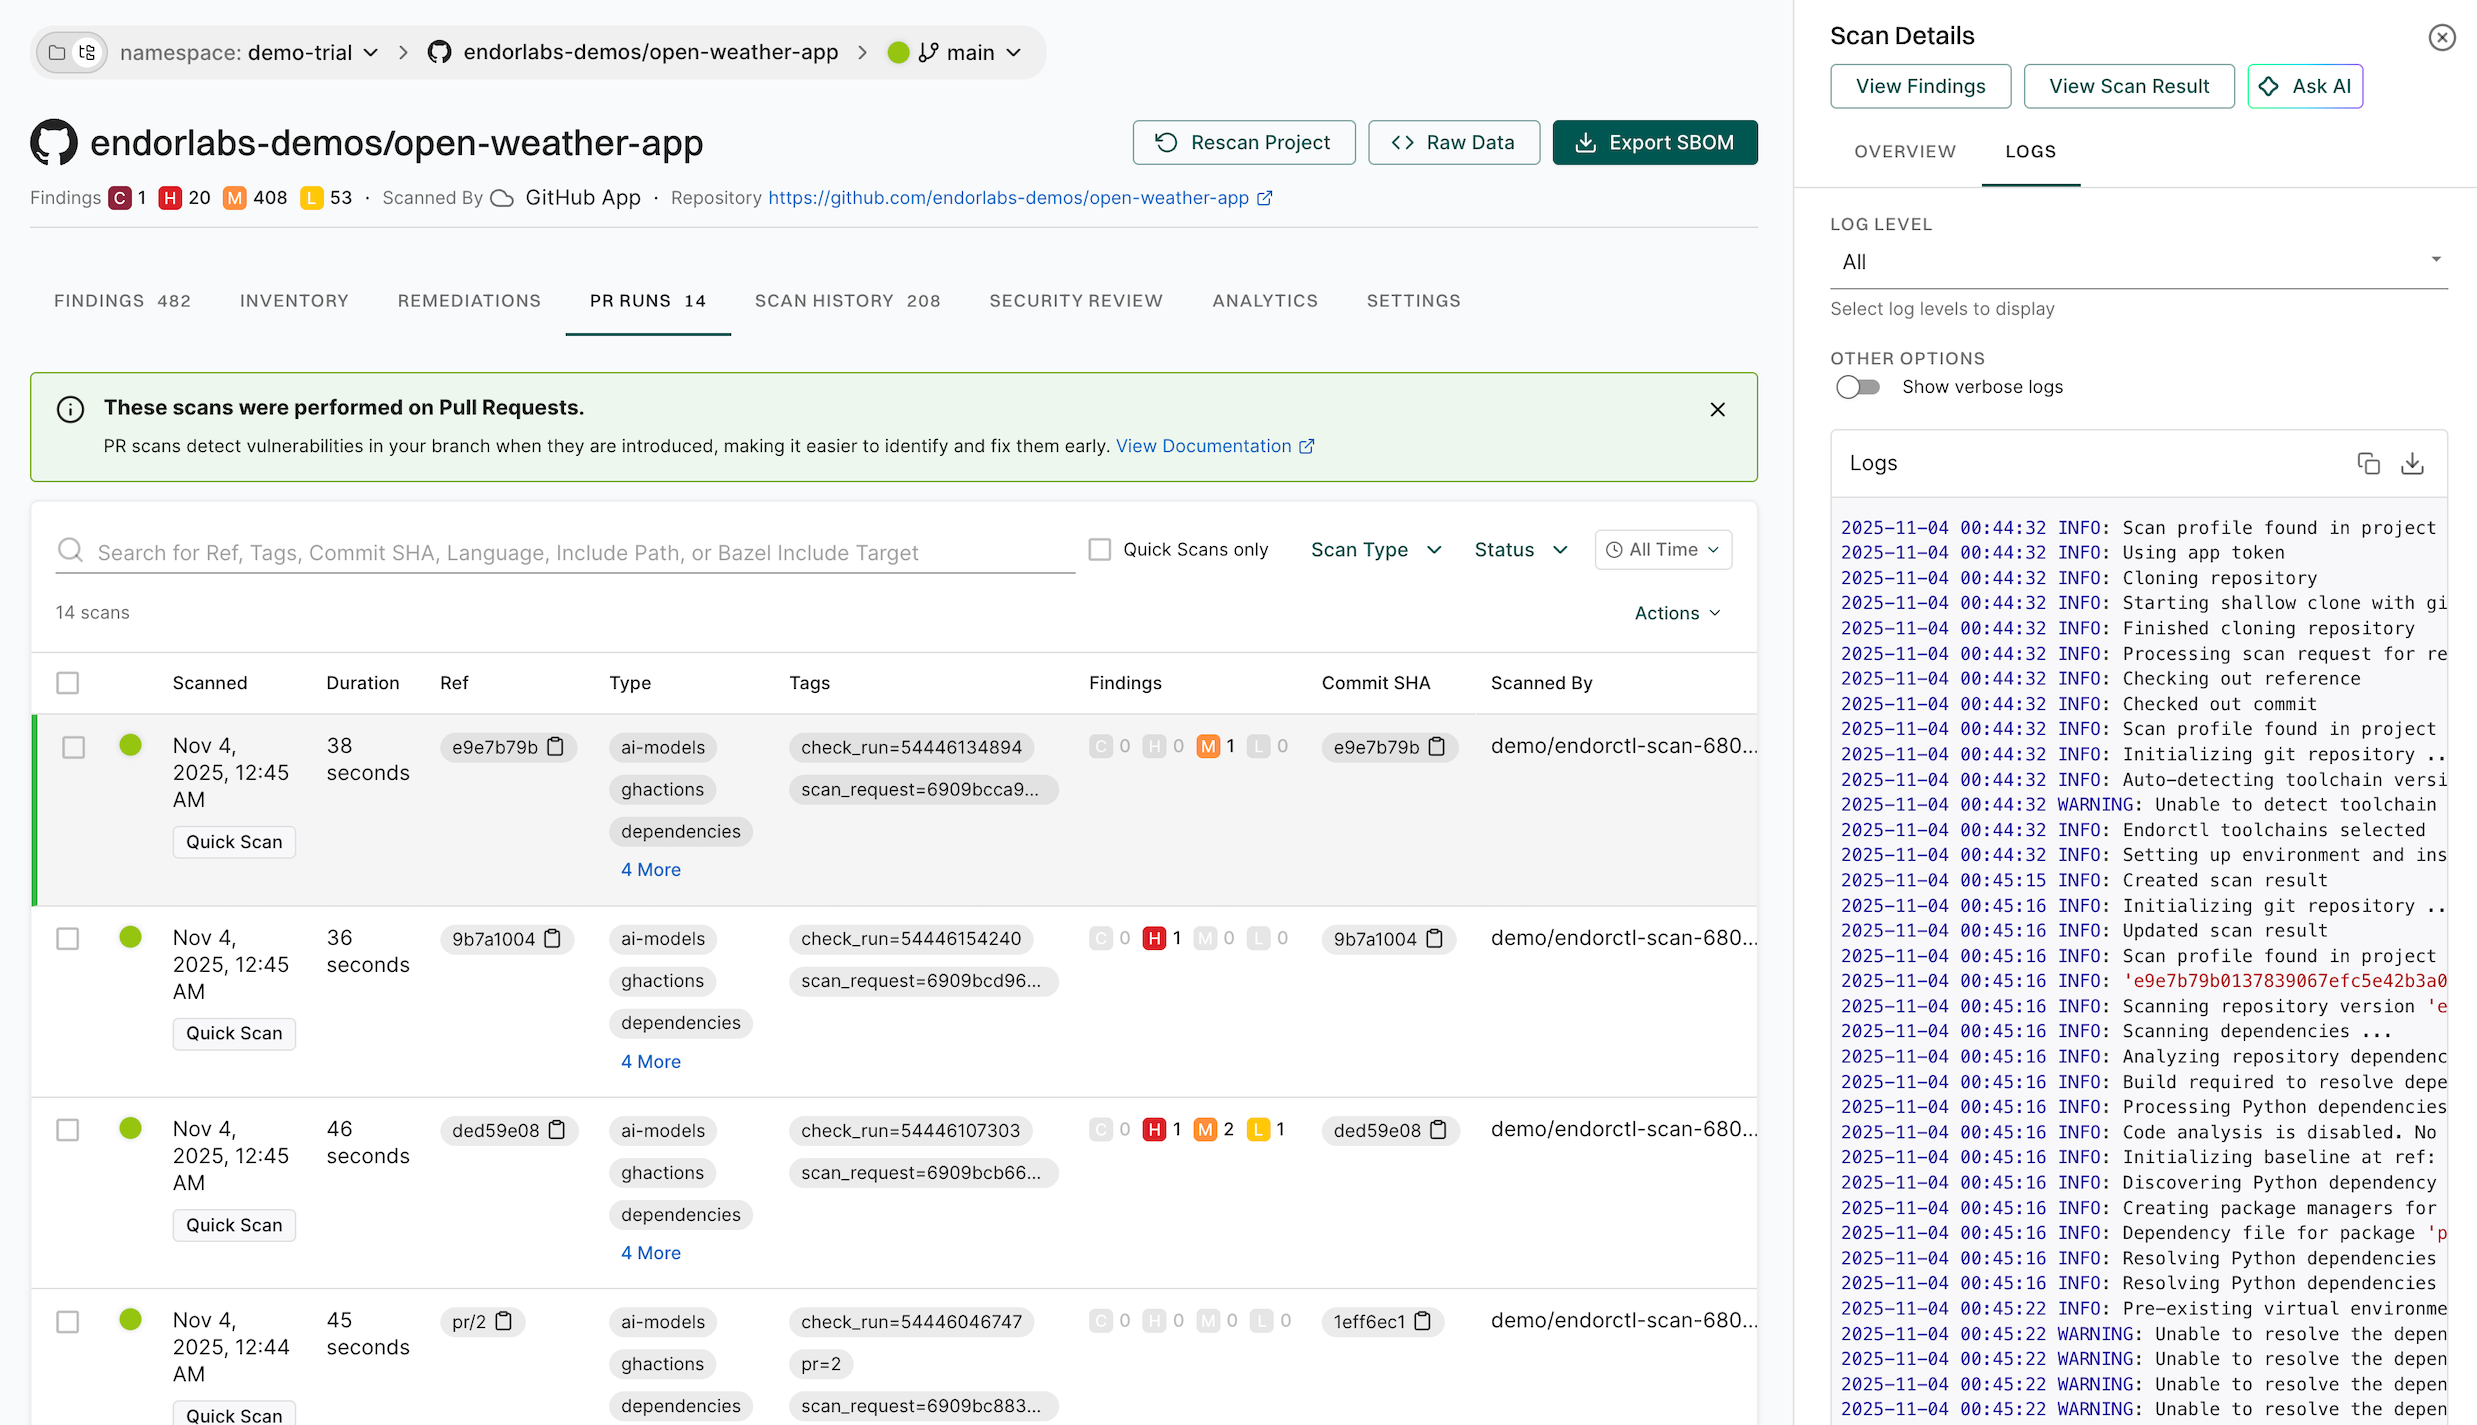Enable Show verbose logs
The image size is (2477, 1425).
click(x=1858, y=387)
